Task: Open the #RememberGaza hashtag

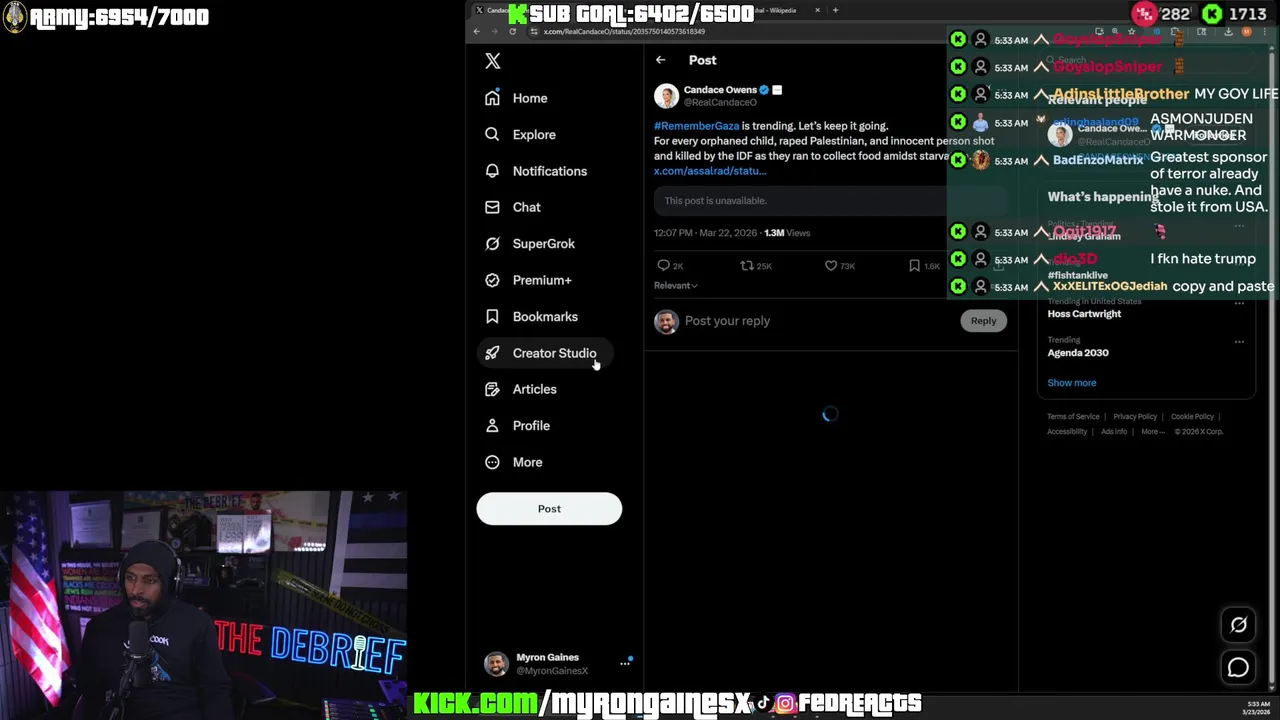Action: click(x=696, y=126)
